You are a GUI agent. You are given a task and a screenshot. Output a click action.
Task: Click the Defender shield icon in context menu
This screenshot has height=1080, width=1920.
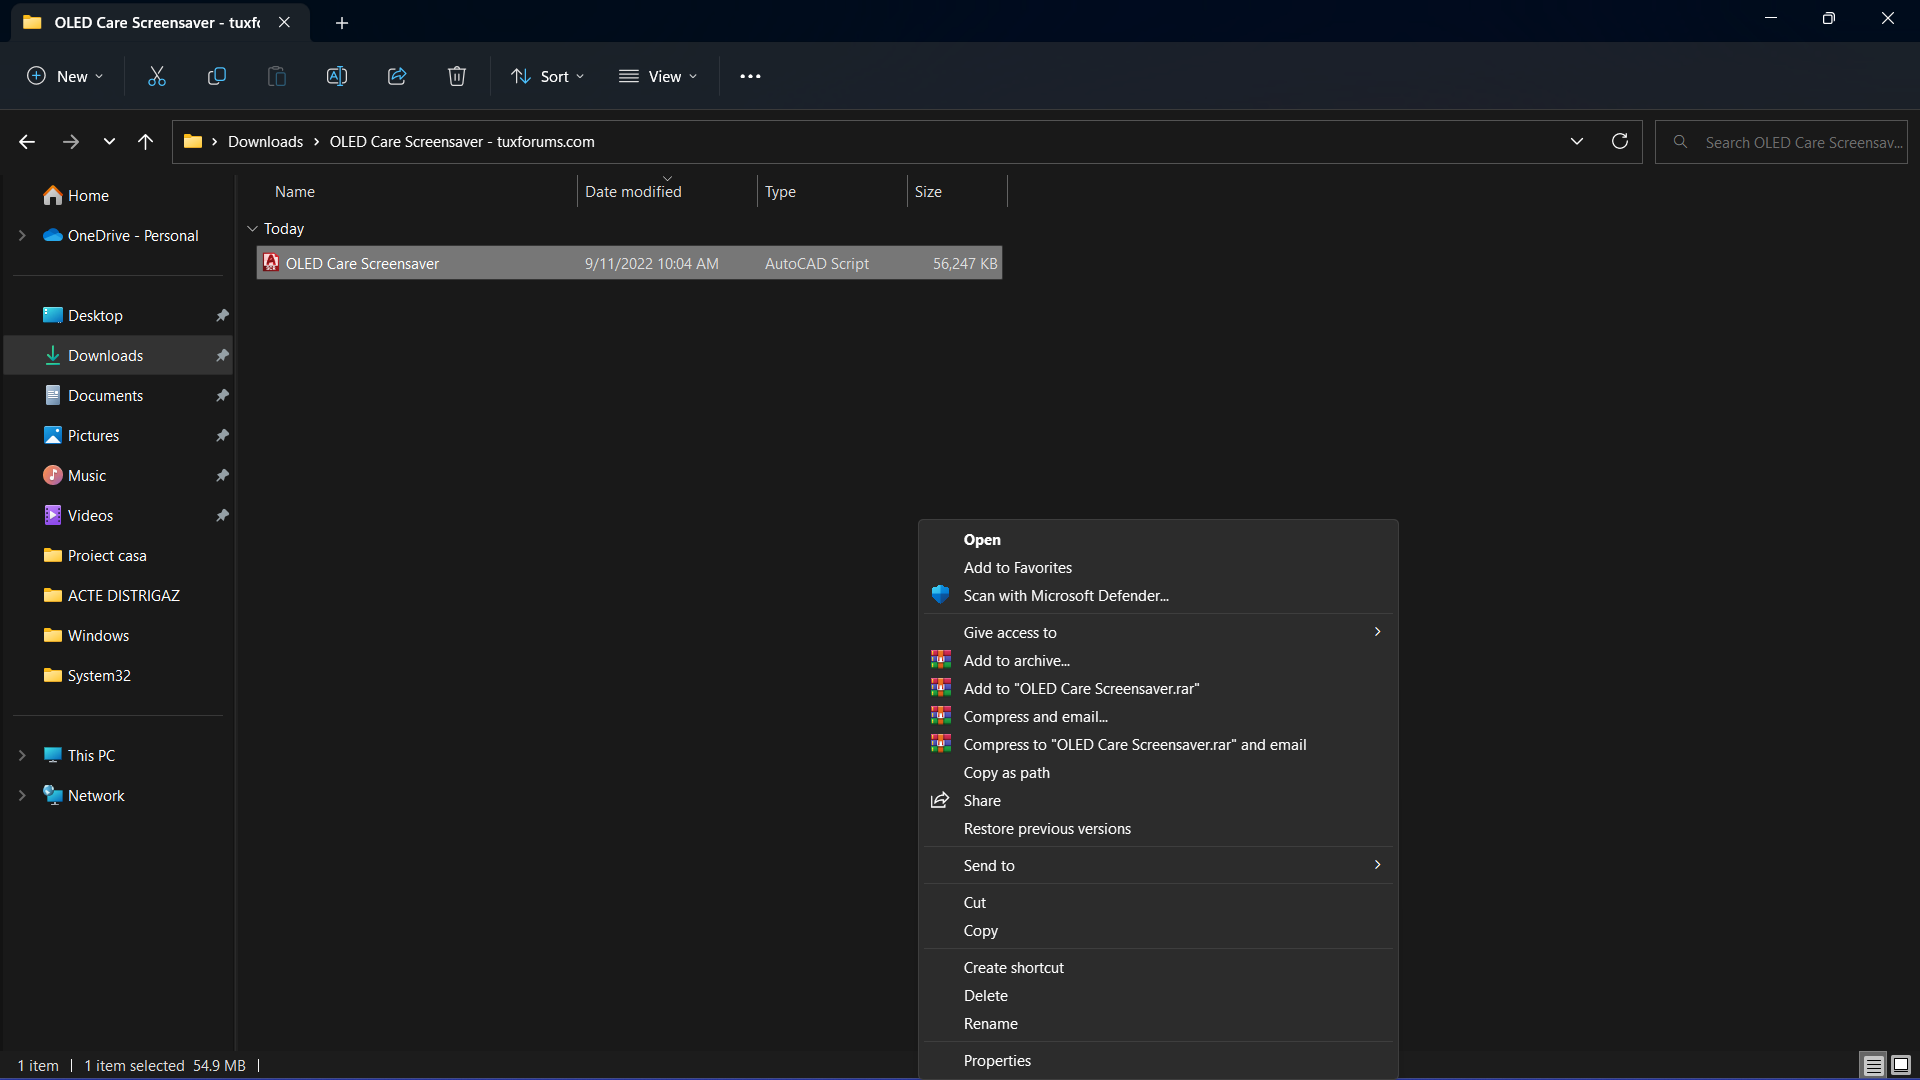pos(941,595)
